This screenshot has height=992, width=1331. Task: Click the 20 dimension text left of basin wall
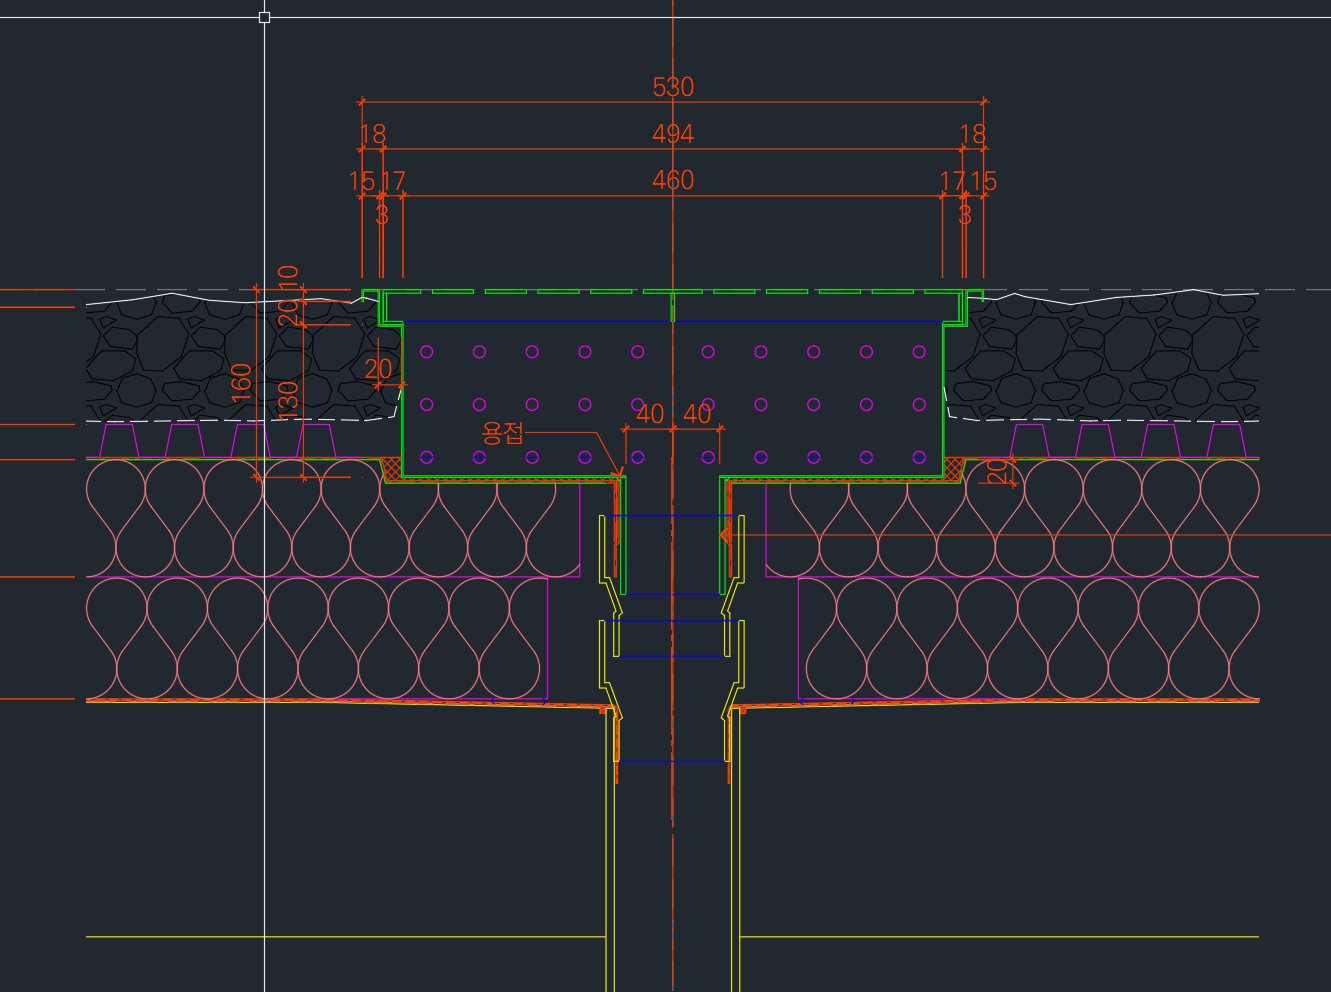[378, 369]
